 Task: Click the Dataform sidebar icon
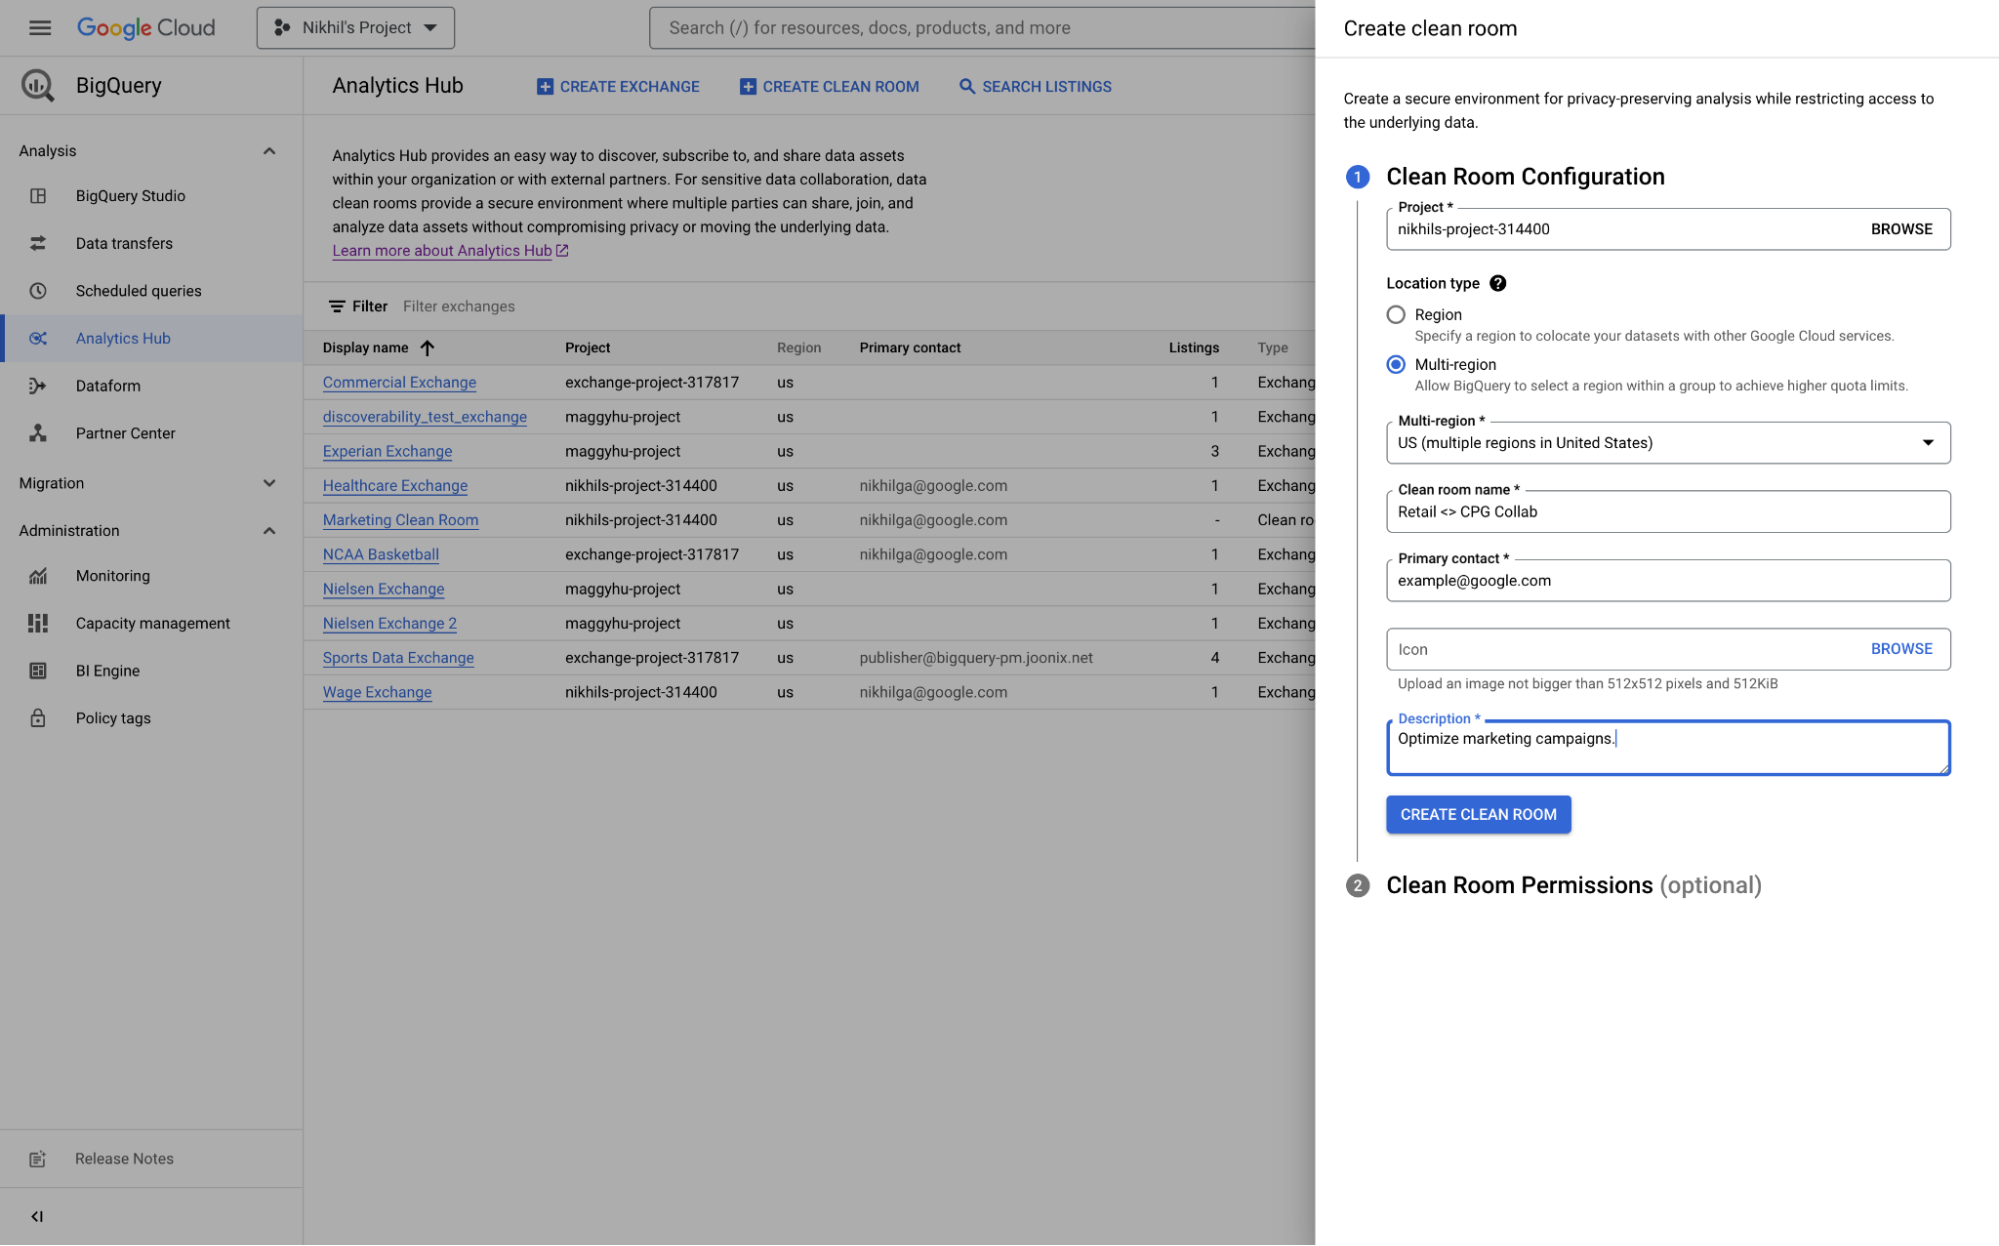pyautogui.click(x=38, y=386)
